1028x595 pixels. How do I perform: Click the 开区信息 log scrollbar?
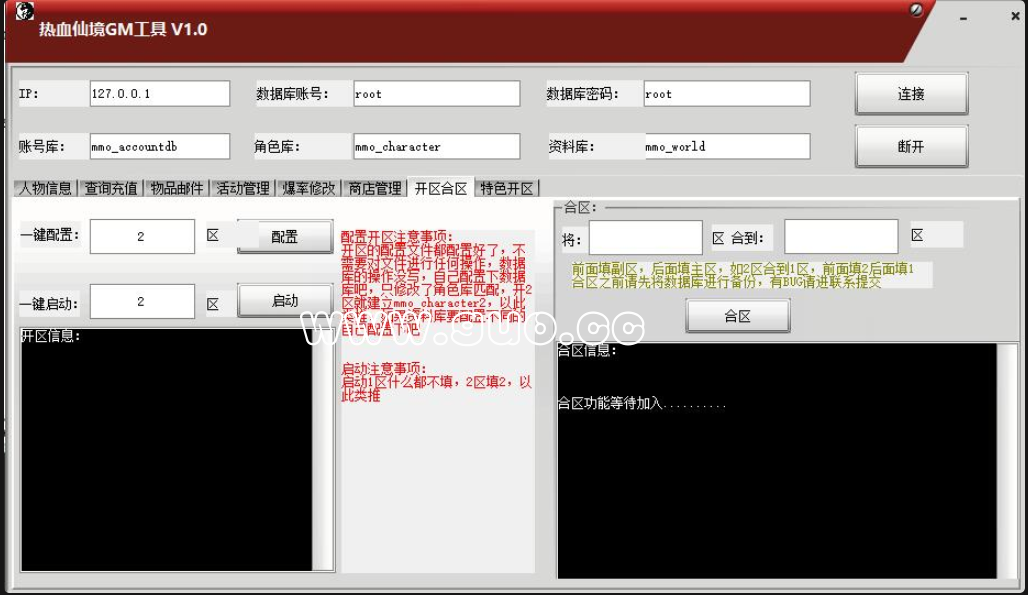pyautogui.click(x=323, y=450)
